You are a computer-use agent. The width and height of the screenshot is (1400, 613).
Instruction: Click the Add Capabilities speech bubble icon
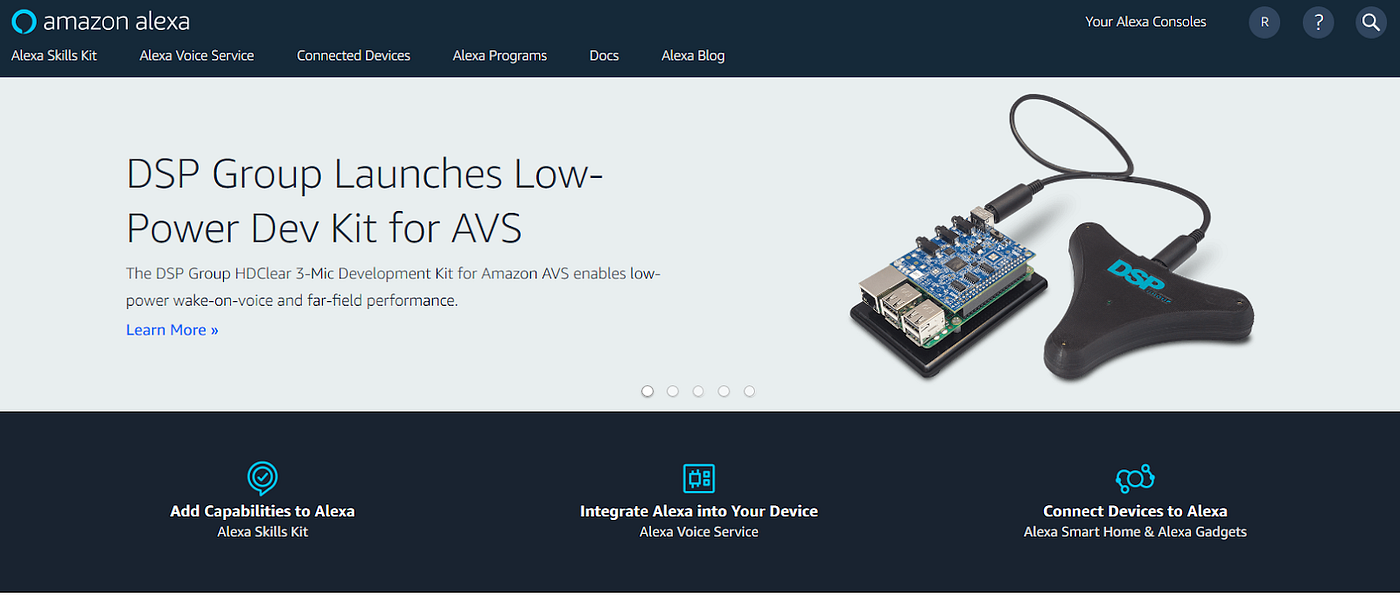[x=262, y=478]
